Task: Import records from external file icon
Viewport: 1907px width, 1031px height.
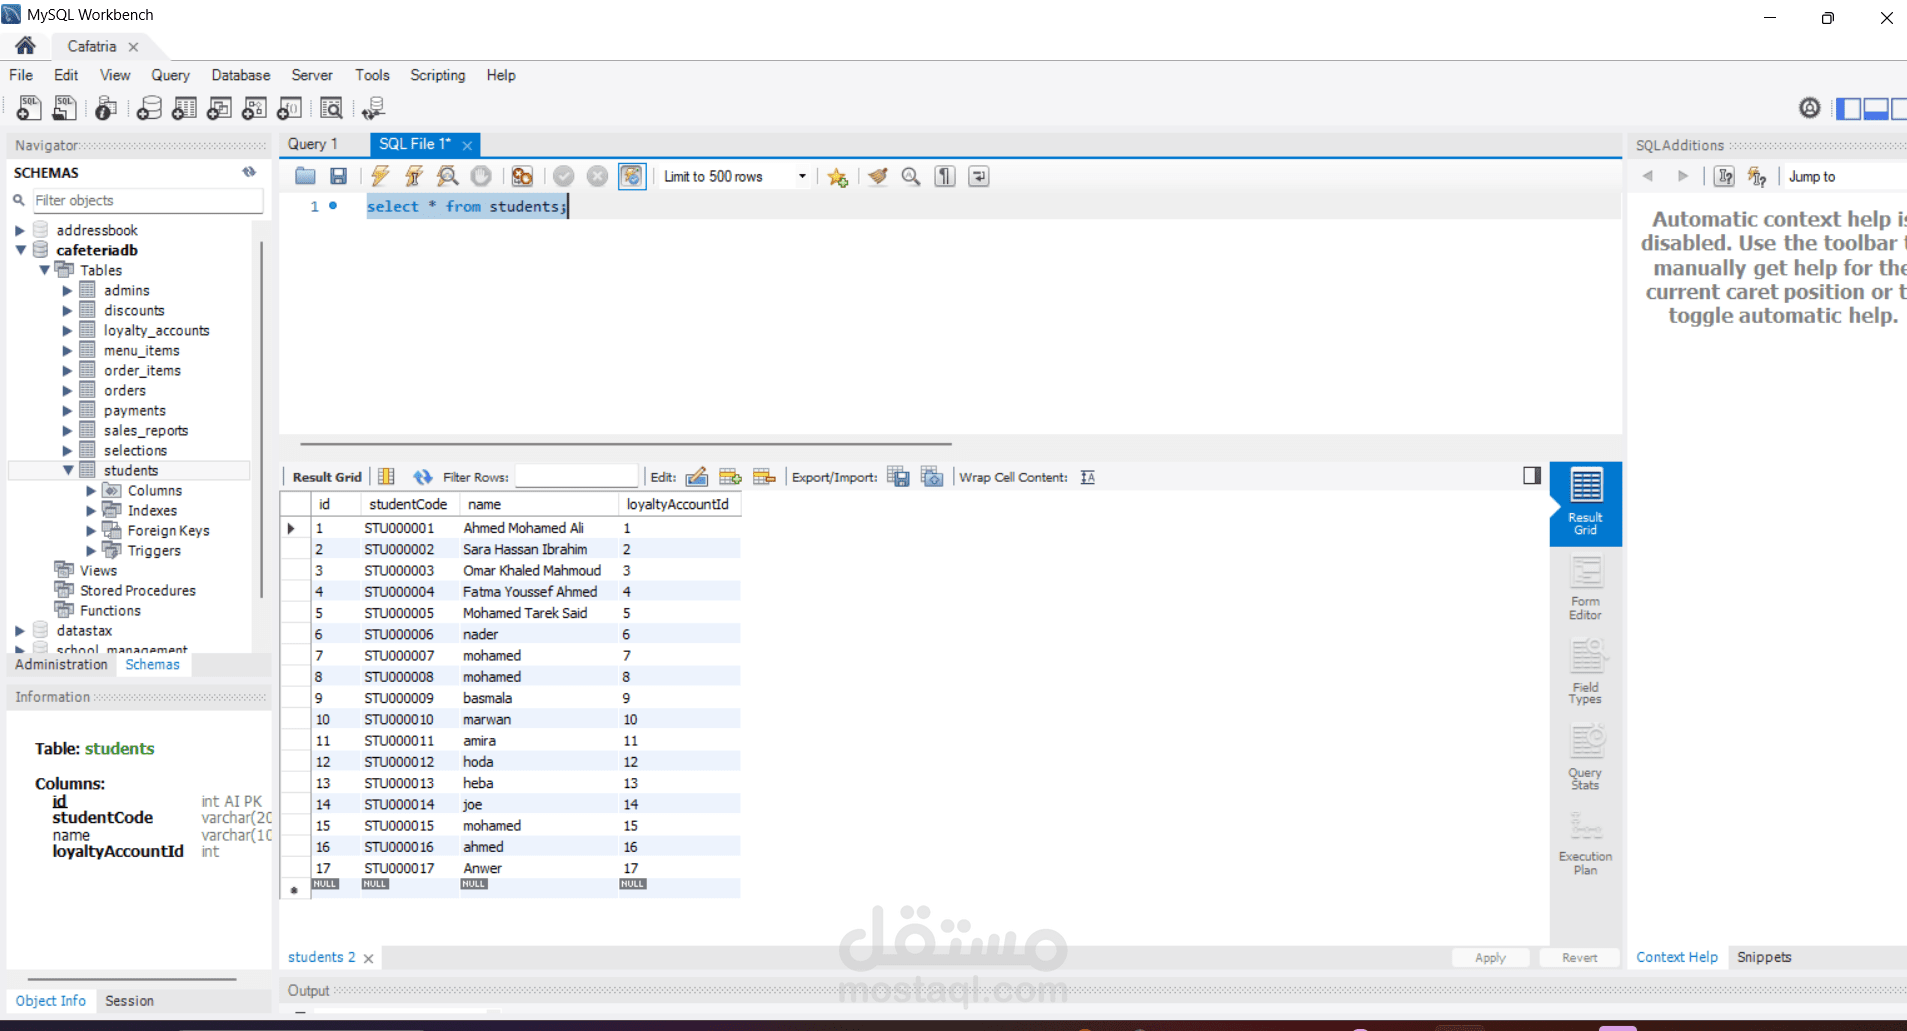Action: click(932, 477)
